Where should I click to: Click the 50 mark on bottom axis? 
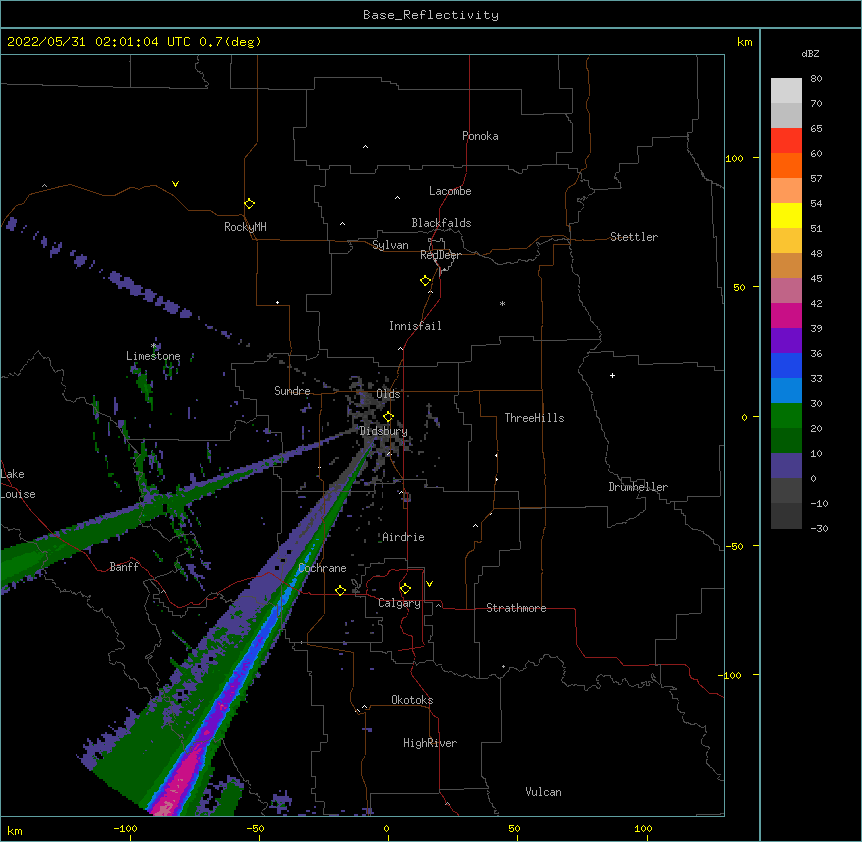(x=514, y=828)
